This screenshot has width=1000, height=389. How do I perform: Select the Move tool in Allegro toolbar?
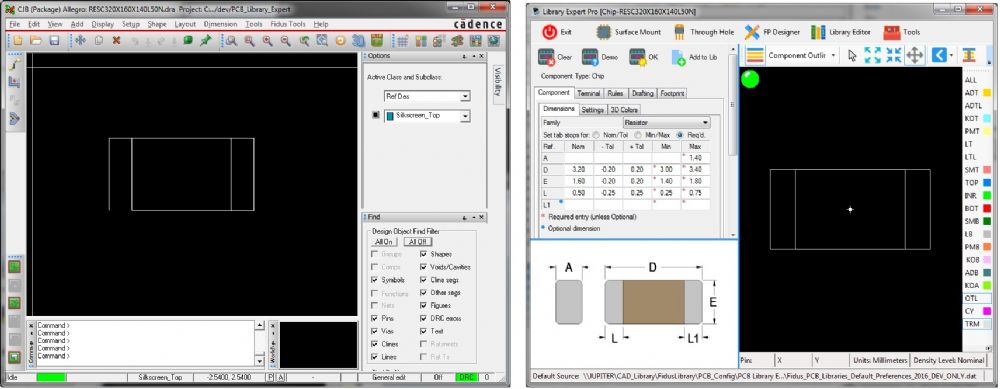pos(80,40)
